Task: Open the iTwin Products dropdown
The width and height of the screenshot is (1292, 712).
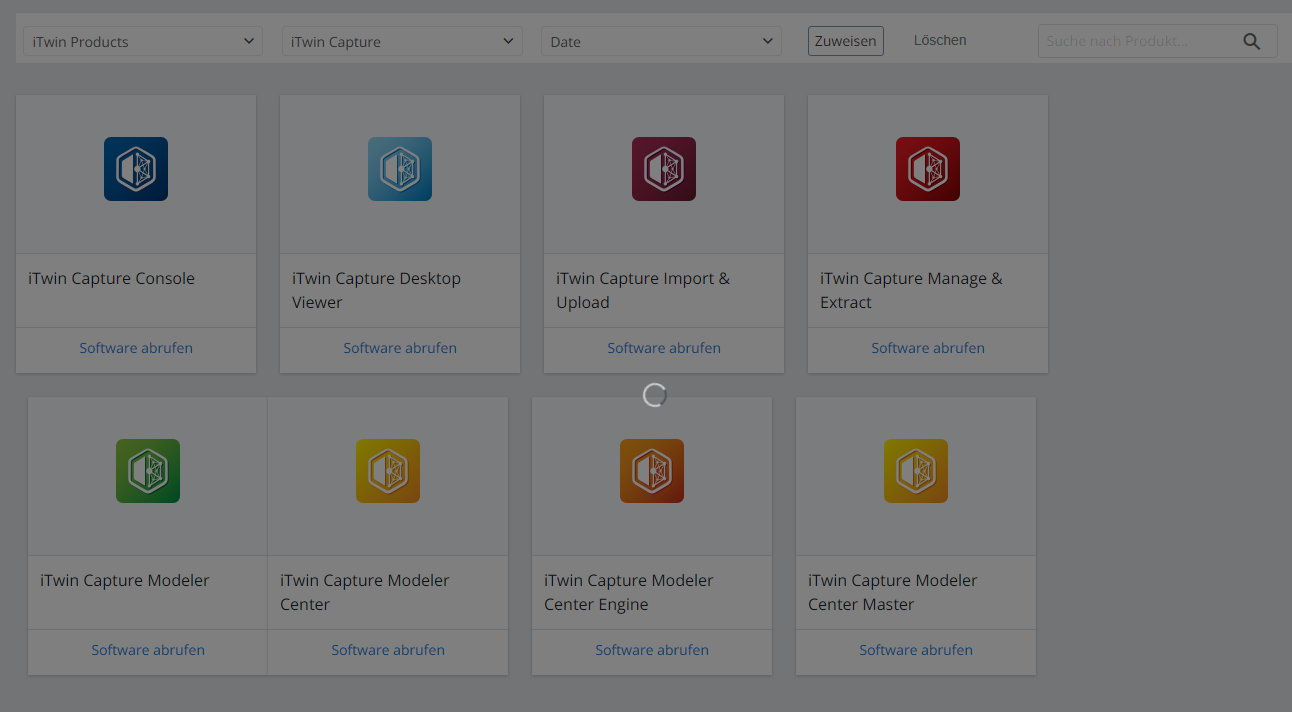Action: pos(143,42)
